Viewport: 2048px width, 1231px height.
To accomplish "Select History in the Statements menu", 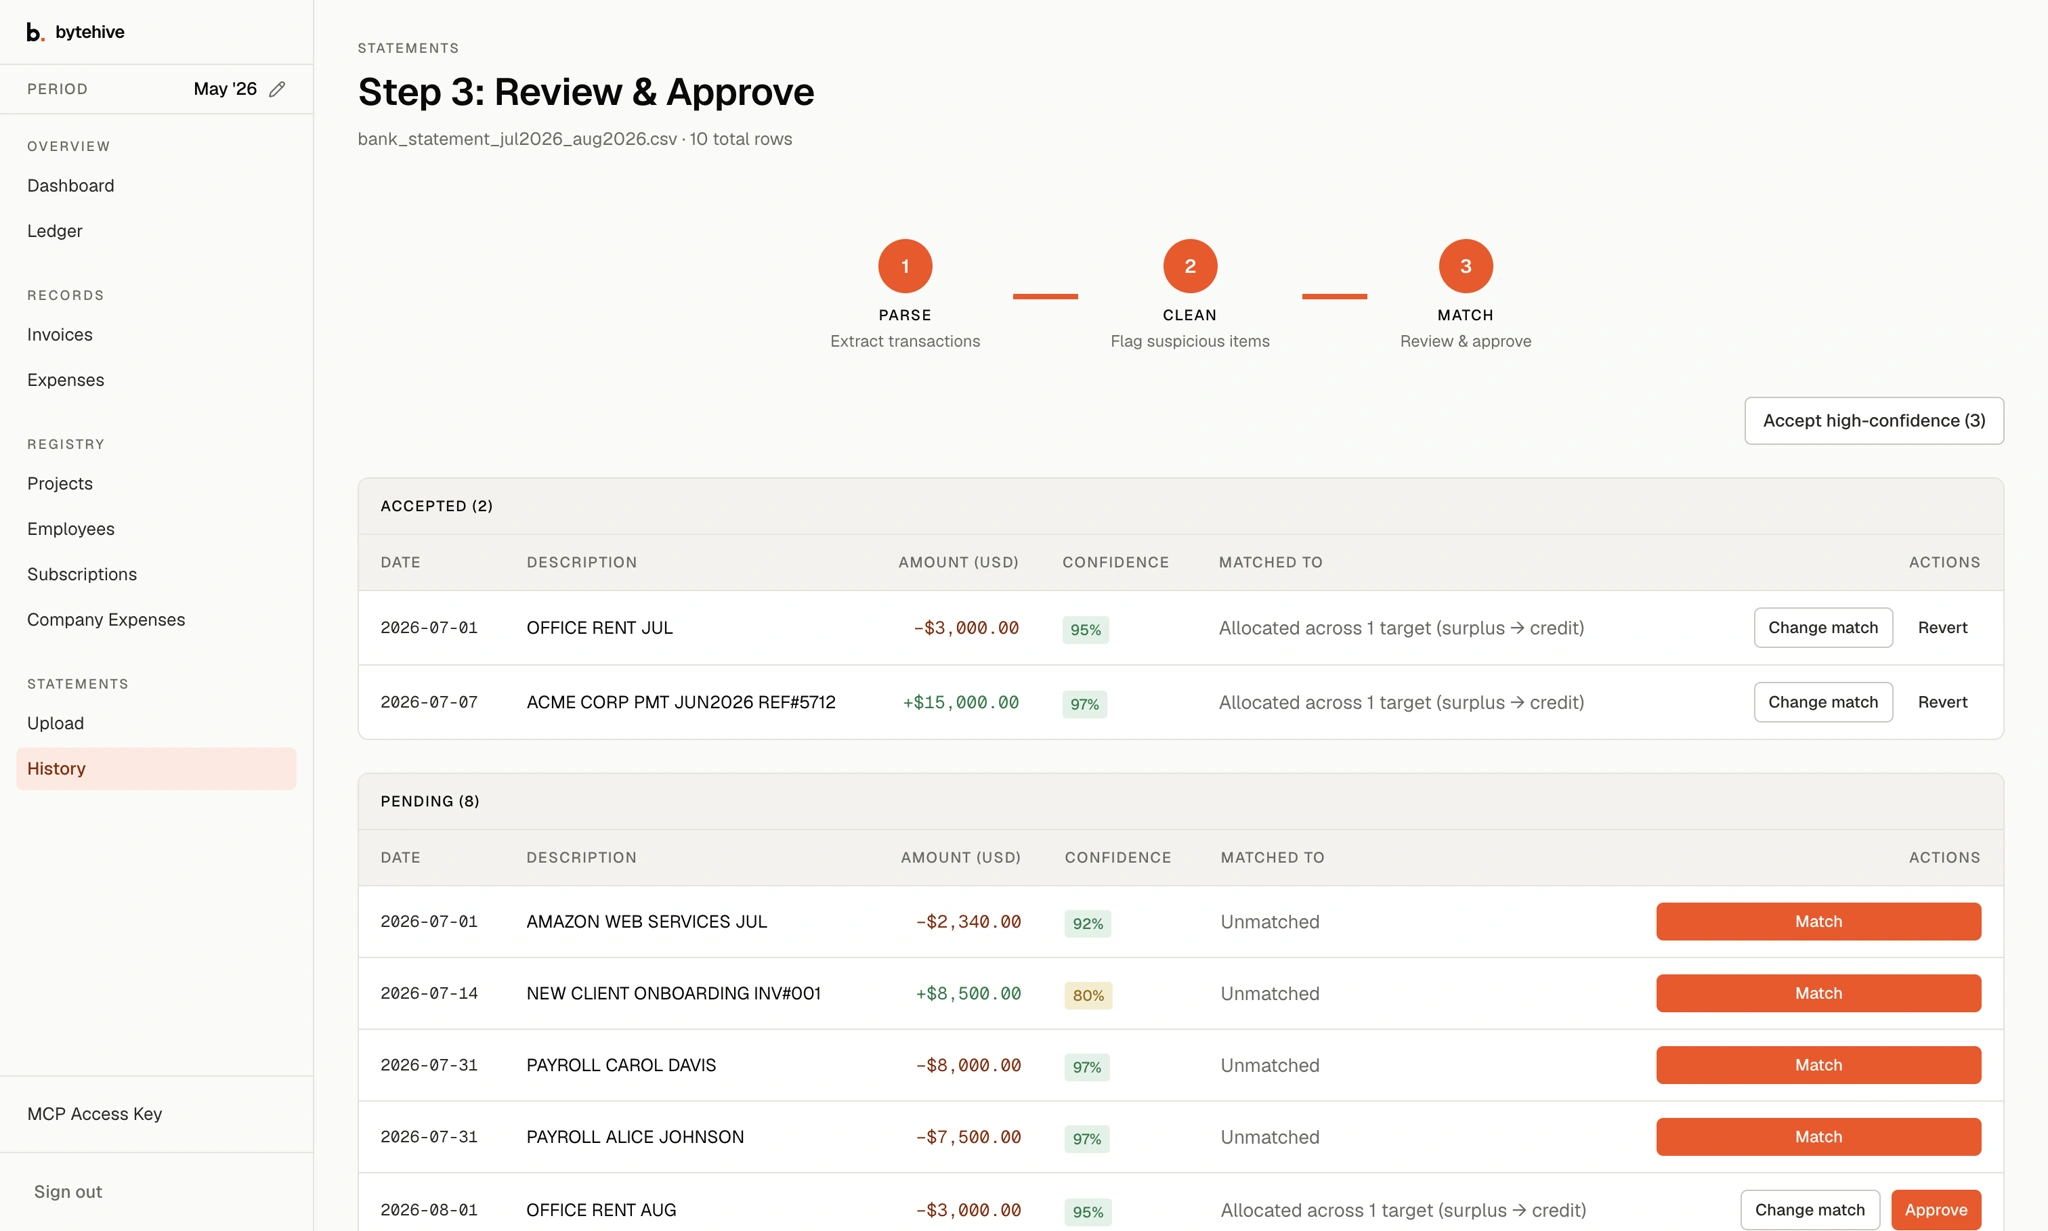I will [156, 769].
